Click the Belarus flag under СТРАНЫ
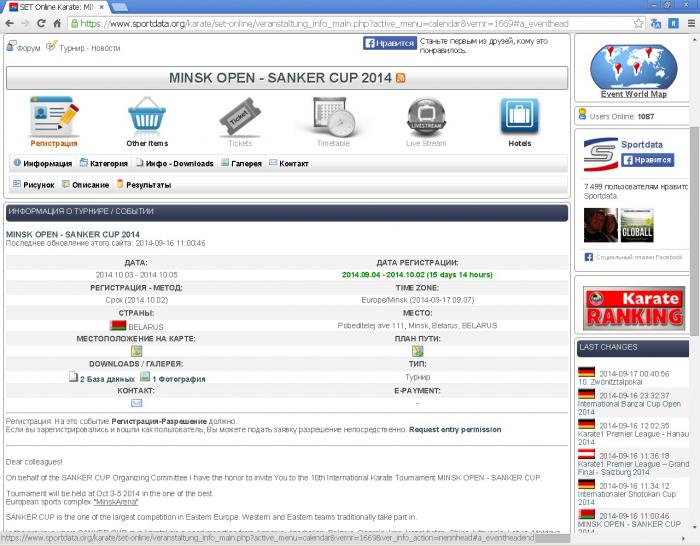 point(118,325)
